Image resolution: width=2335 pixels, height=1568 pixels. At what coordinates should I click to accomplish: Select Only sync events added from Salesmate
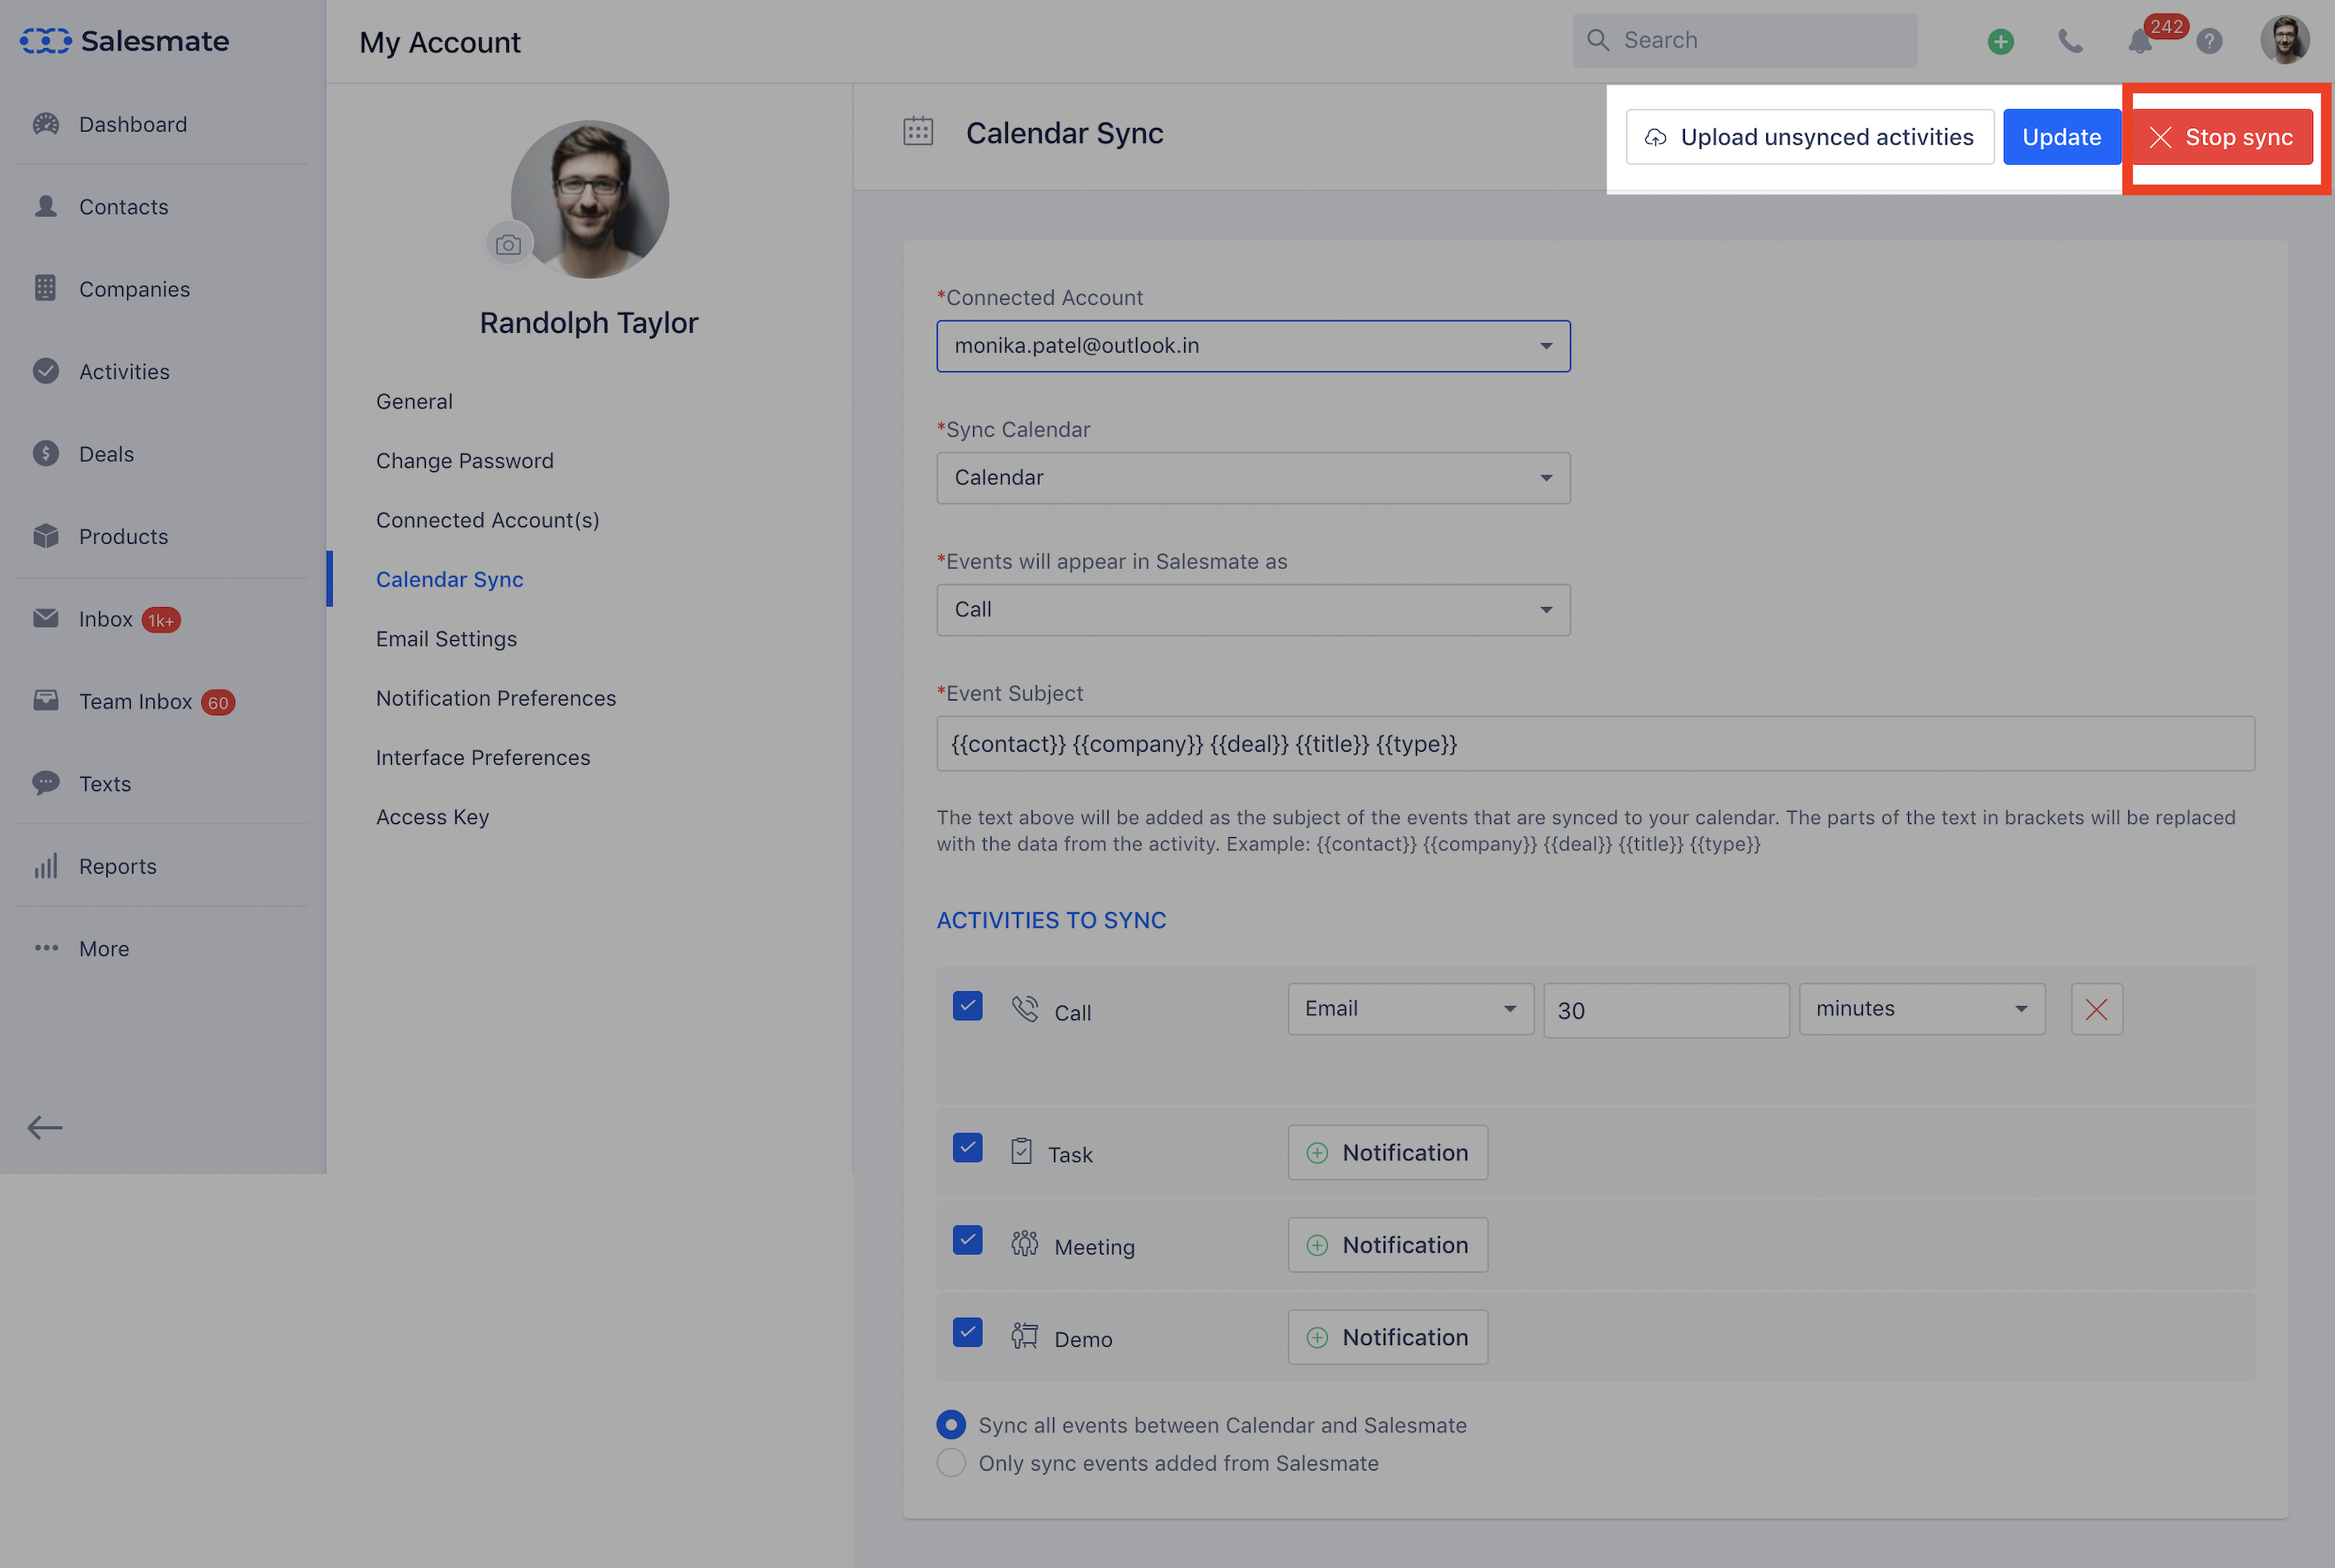(x=952, y=1463)
